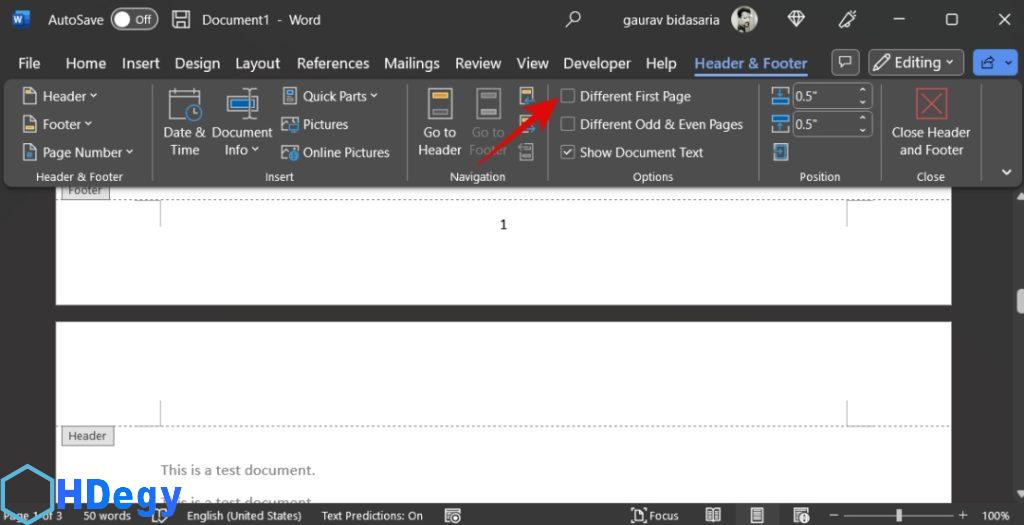Toggle the AutoSave switch

coord(133,19)
